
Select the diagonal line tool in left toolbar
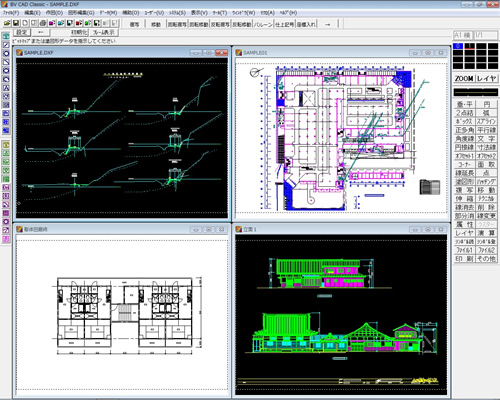click(6, 45)
